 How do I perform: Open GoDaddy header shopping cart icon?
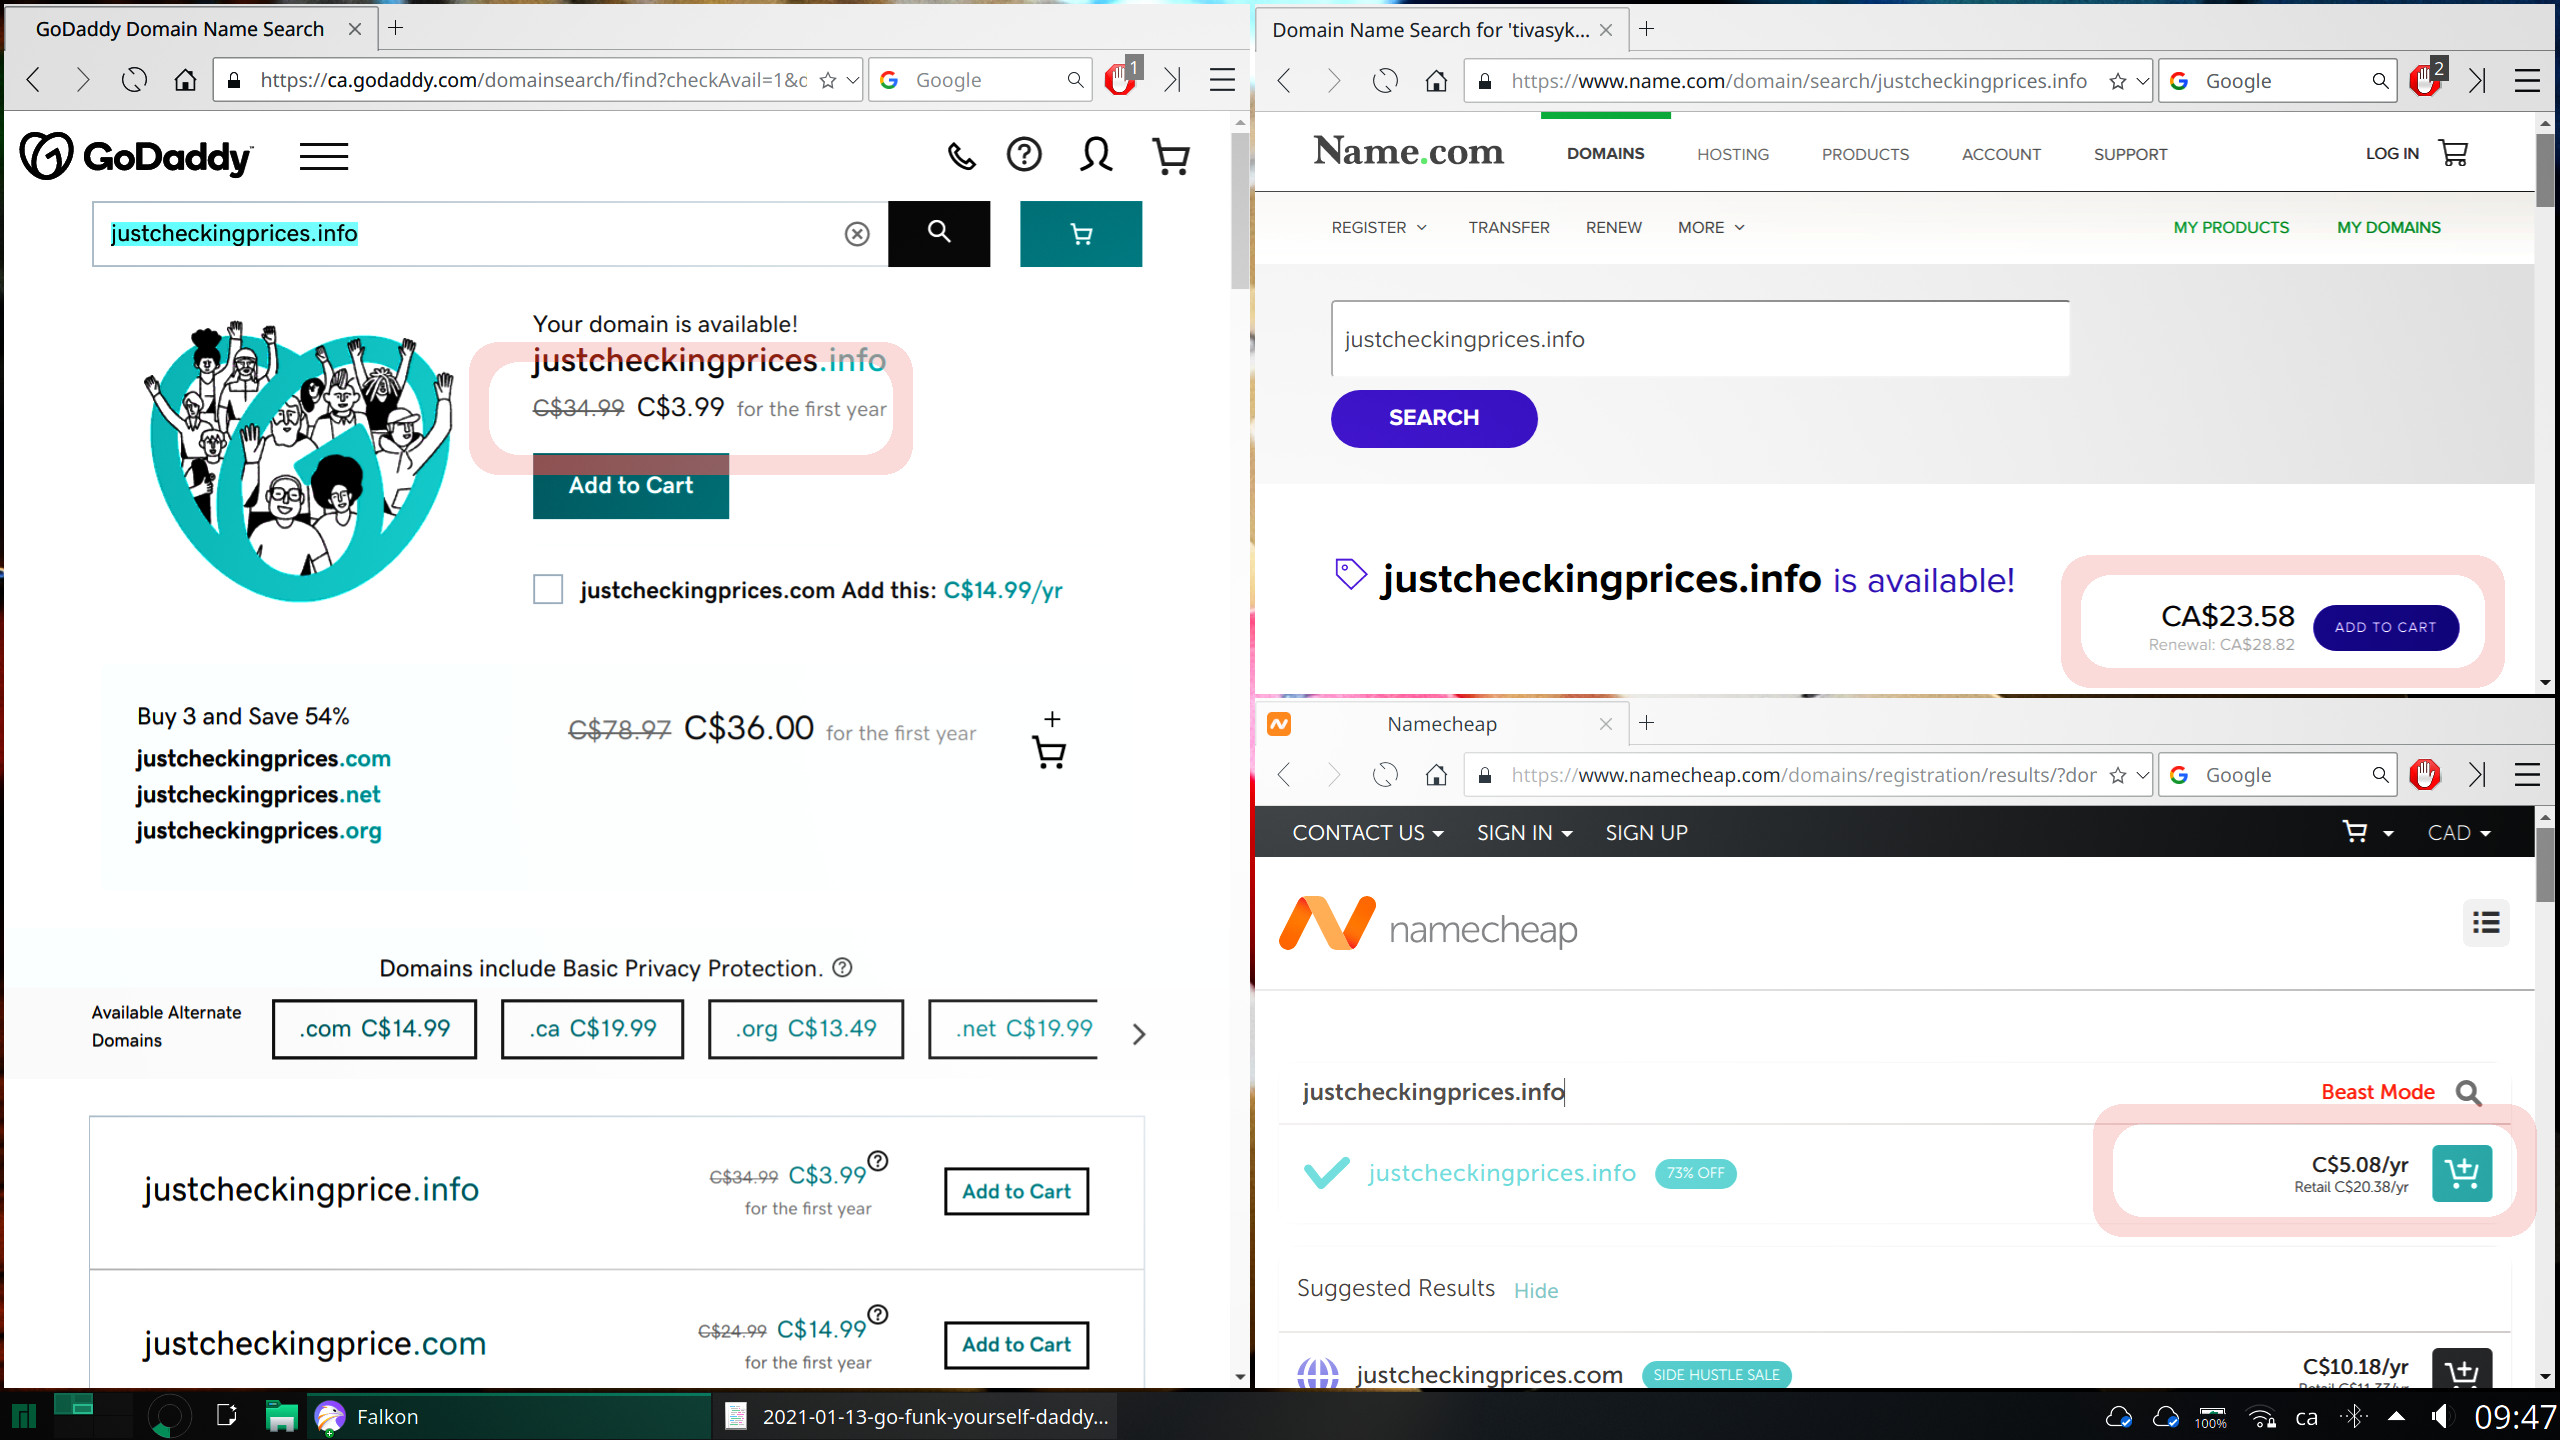(x=1171, y=157)
